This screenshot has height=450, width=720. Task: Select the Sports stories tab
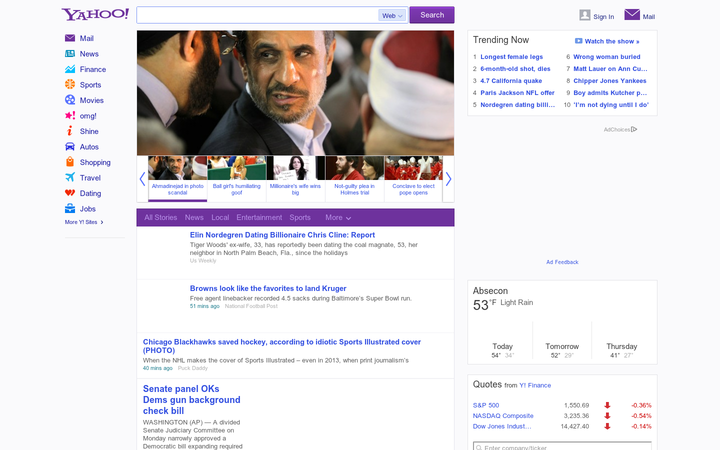point(300,218)
